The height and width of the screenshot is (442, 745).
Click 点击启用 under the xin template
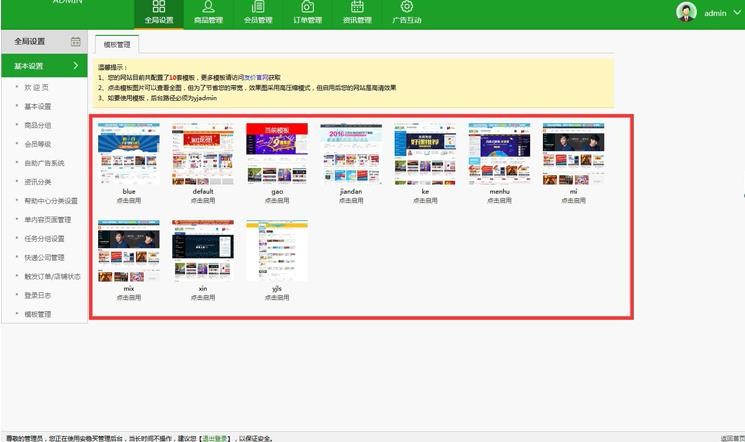pos(203,298)
